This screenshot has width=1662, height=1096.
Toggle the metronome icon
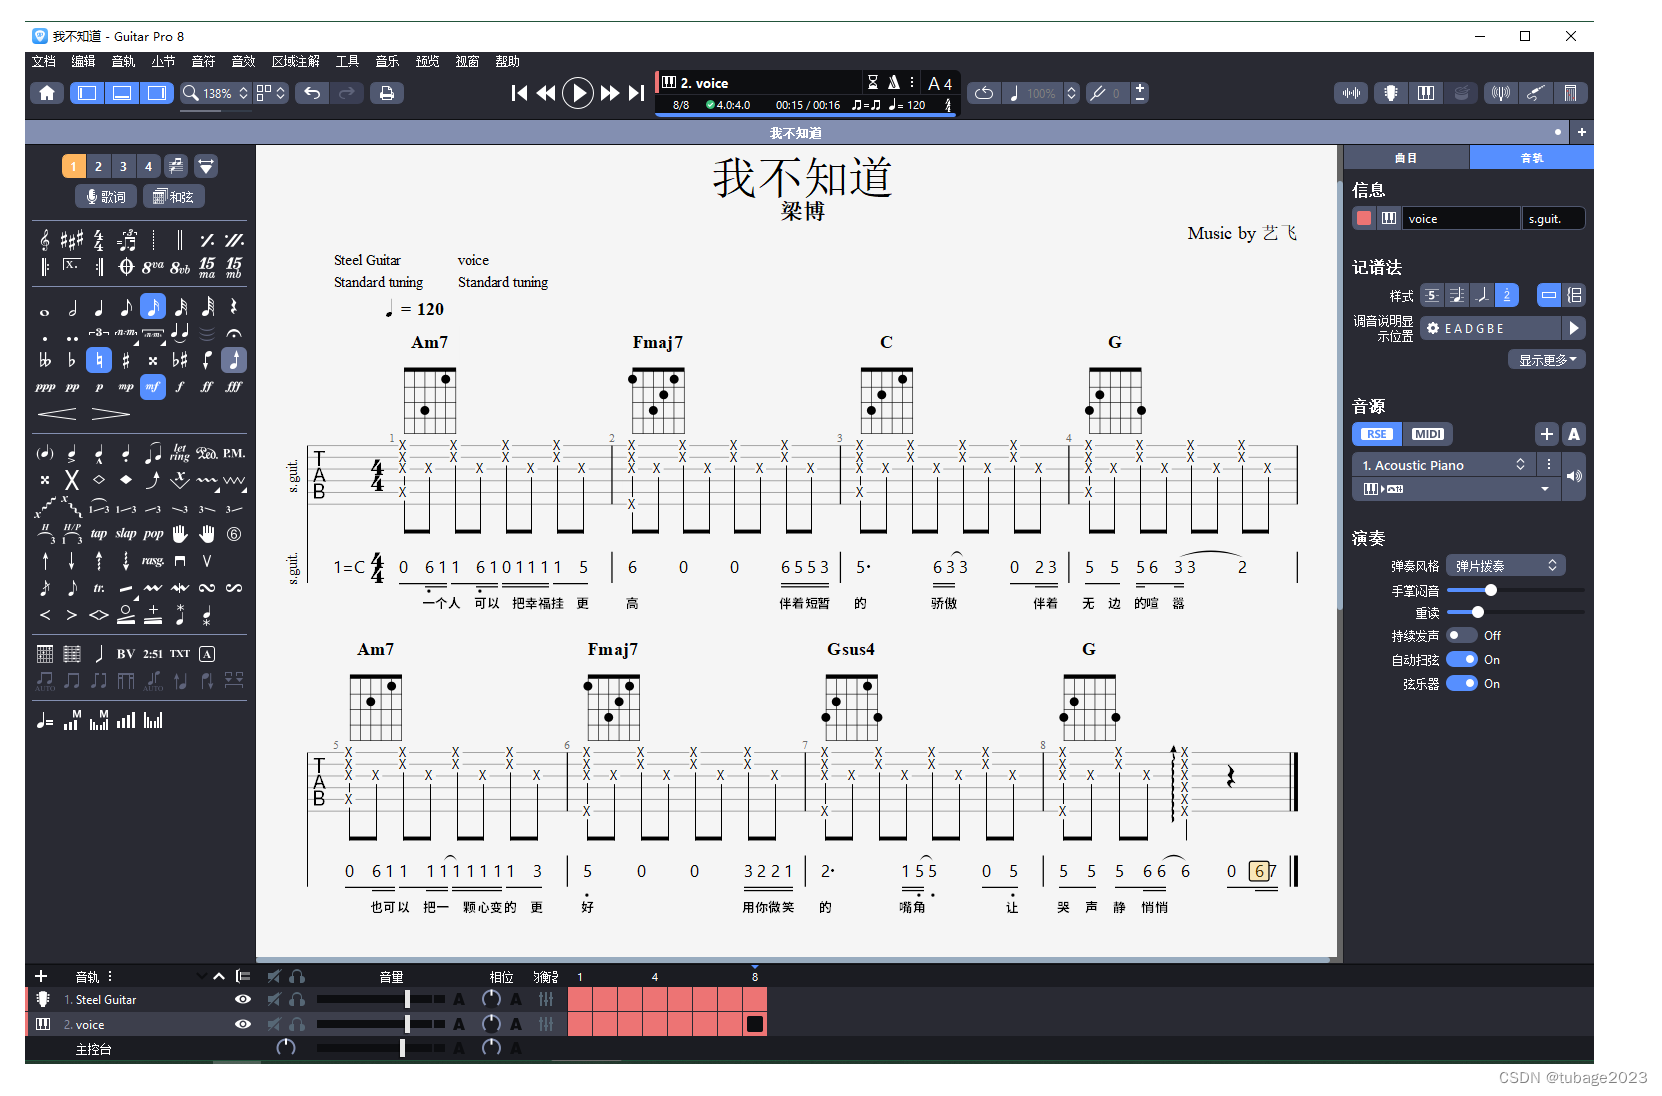click(894, 82)
